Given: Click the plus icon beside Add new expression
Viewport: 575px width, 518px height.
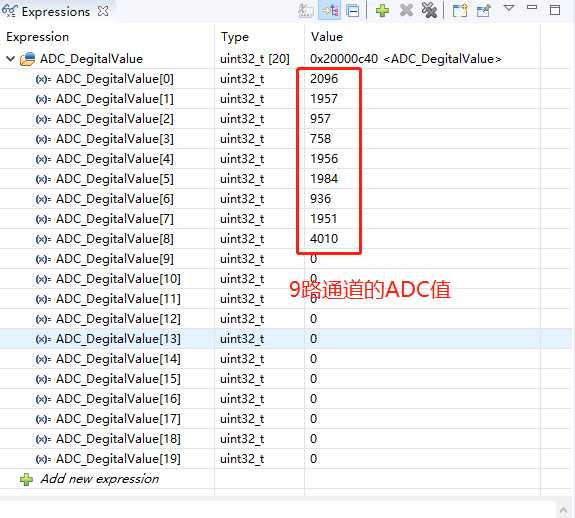Looking at the screenshot, I should point(26,479).
